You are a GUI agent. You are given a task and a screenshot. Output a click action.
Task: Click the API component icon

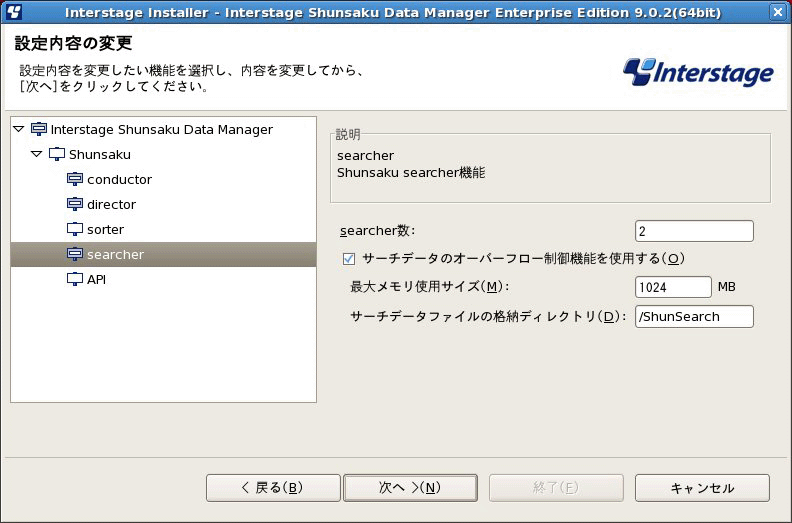point(75,279)
